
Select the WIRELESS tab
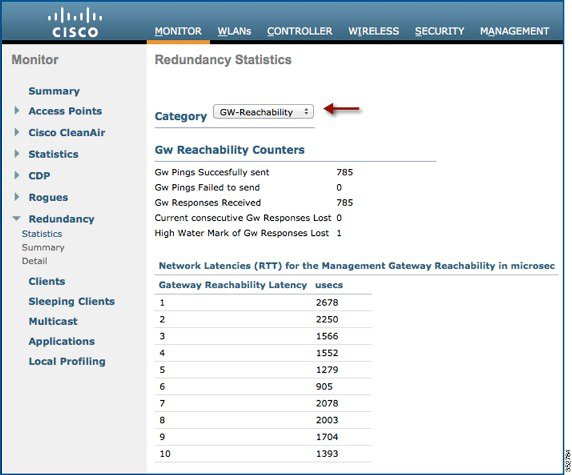click(x=374, y=31)
